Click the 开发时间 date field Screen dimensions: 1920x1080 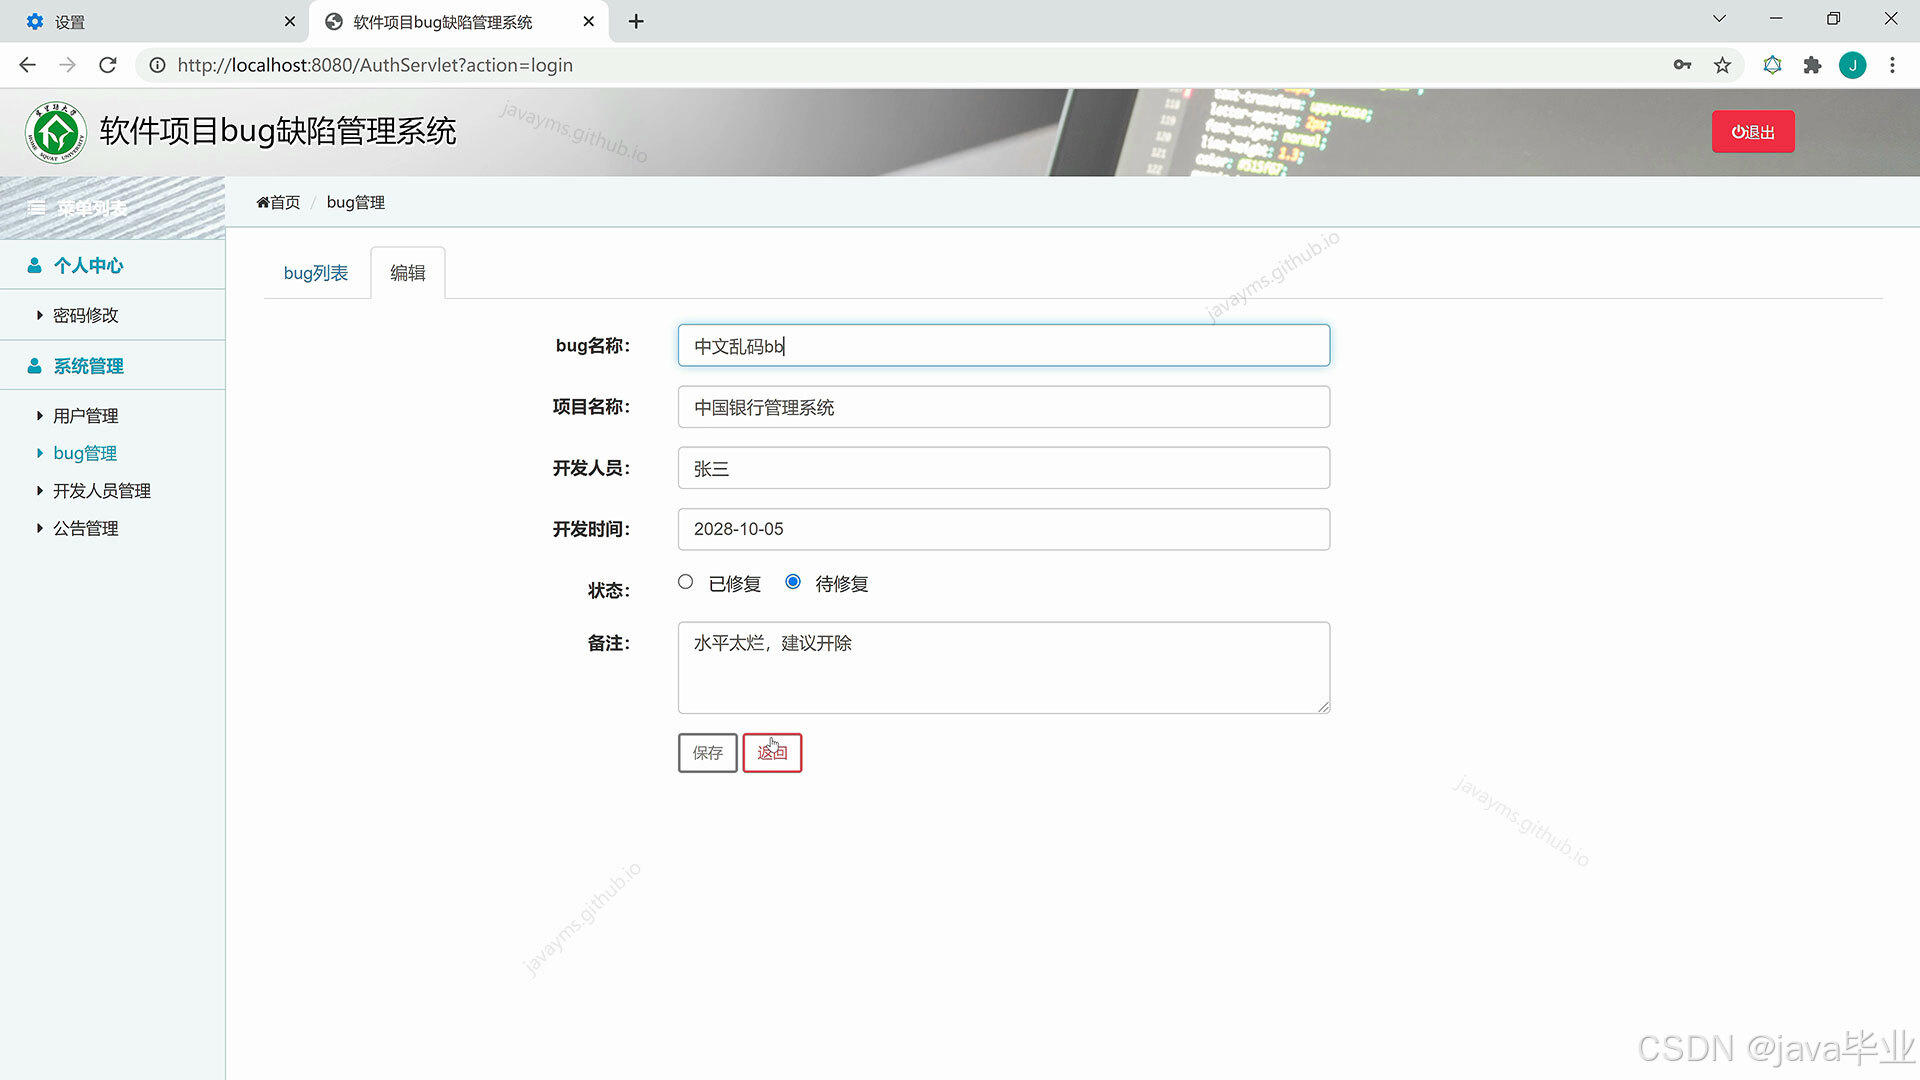pyautogui.click(x=1004, y=529)
